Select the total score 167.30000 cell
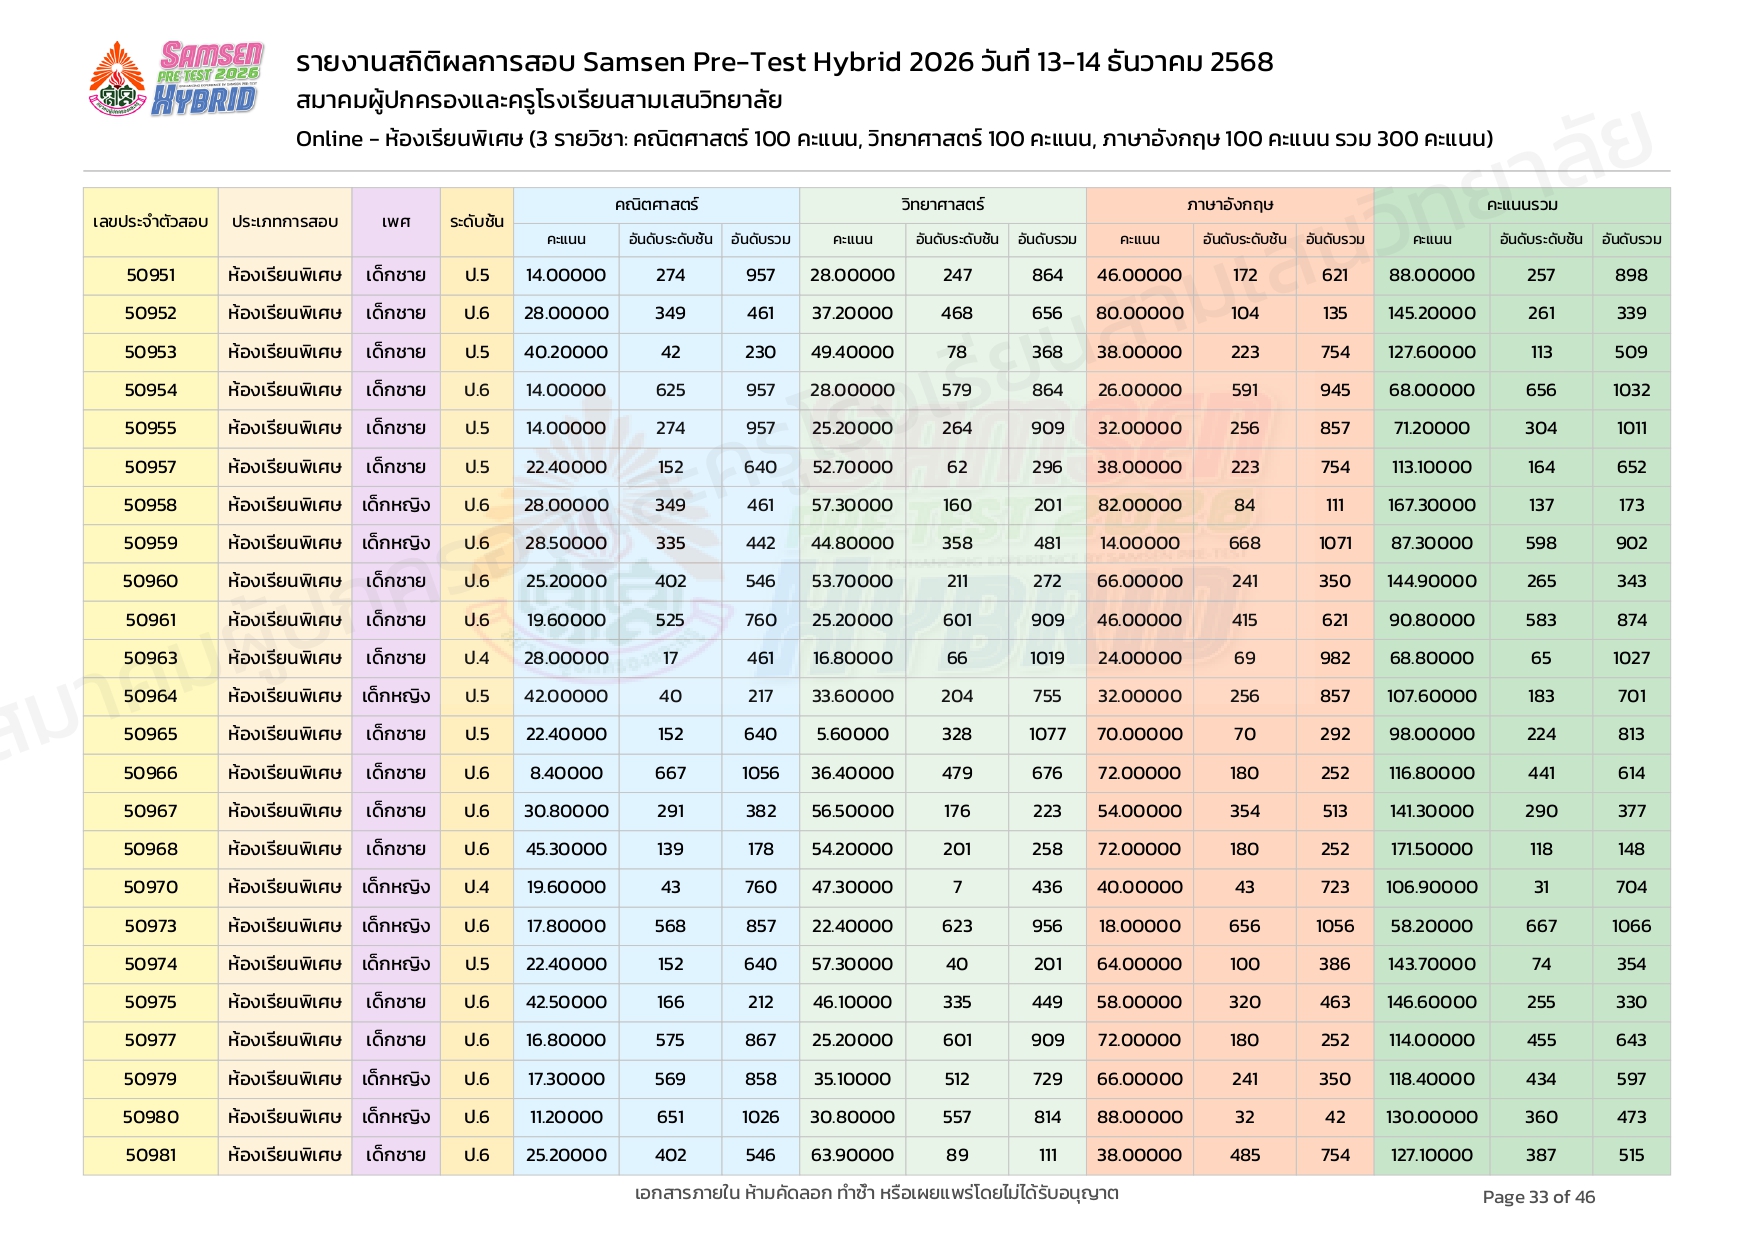Image resolution: width=1754 pixels, height=1241 pixels. [x=1431, y=505]
